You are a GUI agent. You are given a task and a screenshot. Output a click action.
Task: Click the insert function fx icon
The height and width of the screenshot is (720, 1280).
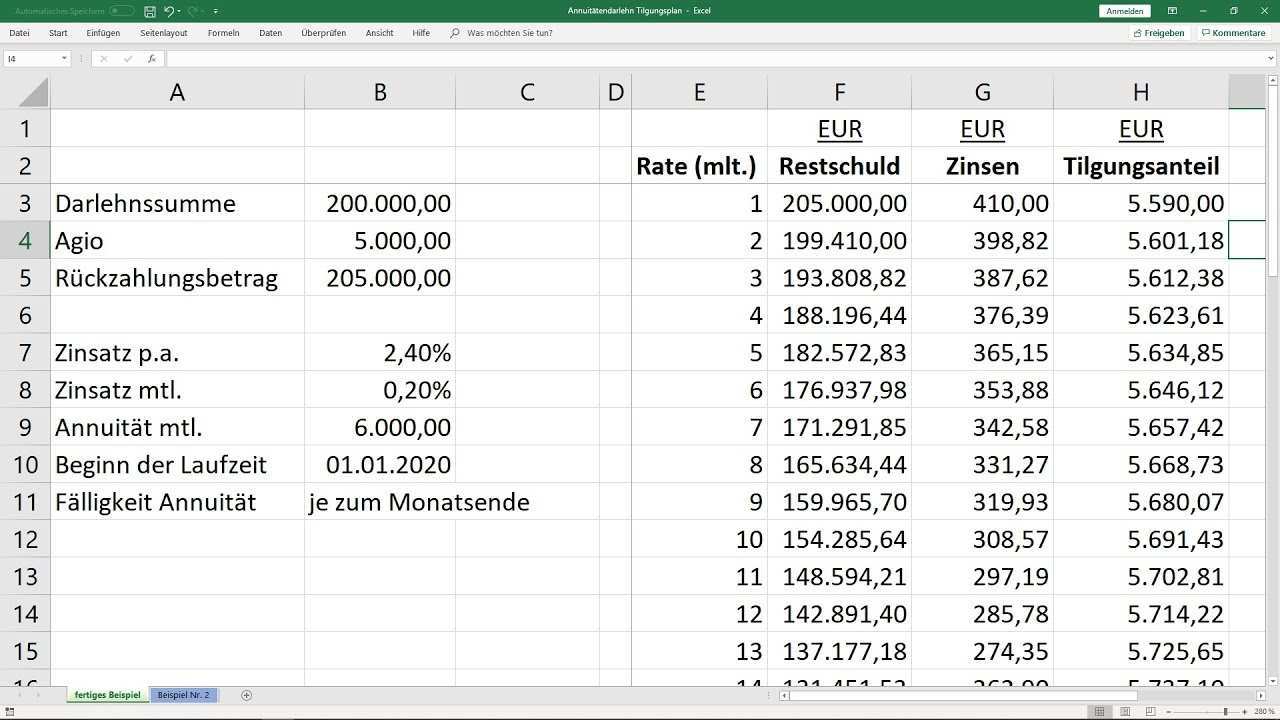(152, 59)
